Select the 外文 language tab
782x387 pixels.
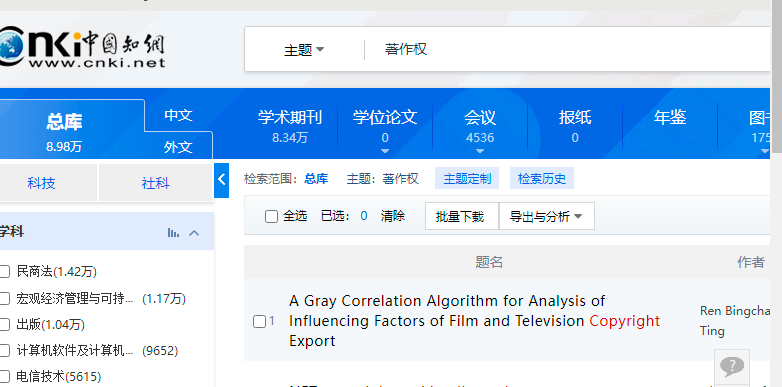[x=179, y=147]
